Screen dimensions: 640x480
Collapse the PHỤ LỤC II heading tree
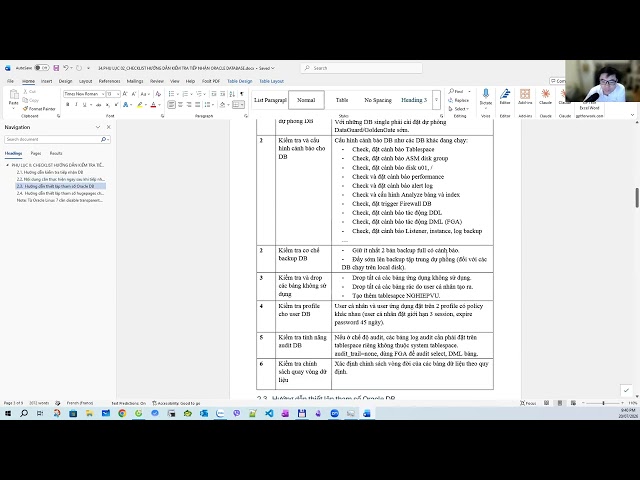(x=7, y=165)
